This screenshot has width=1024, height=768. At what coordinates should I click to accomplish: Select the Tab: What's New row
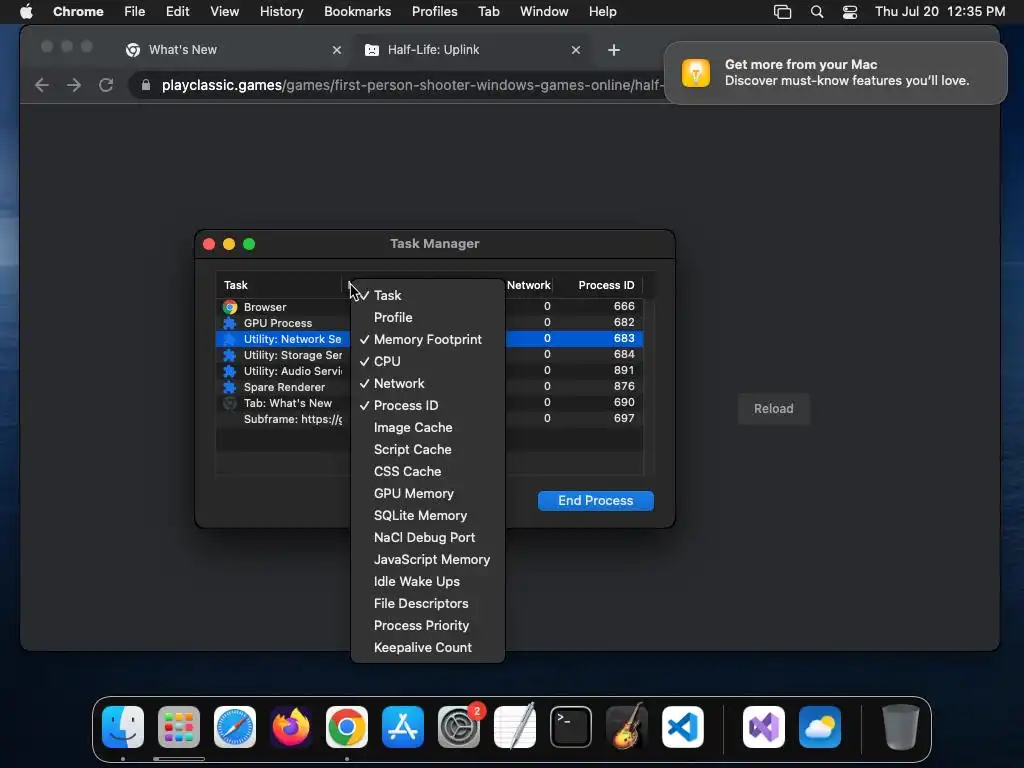point(283,403)
